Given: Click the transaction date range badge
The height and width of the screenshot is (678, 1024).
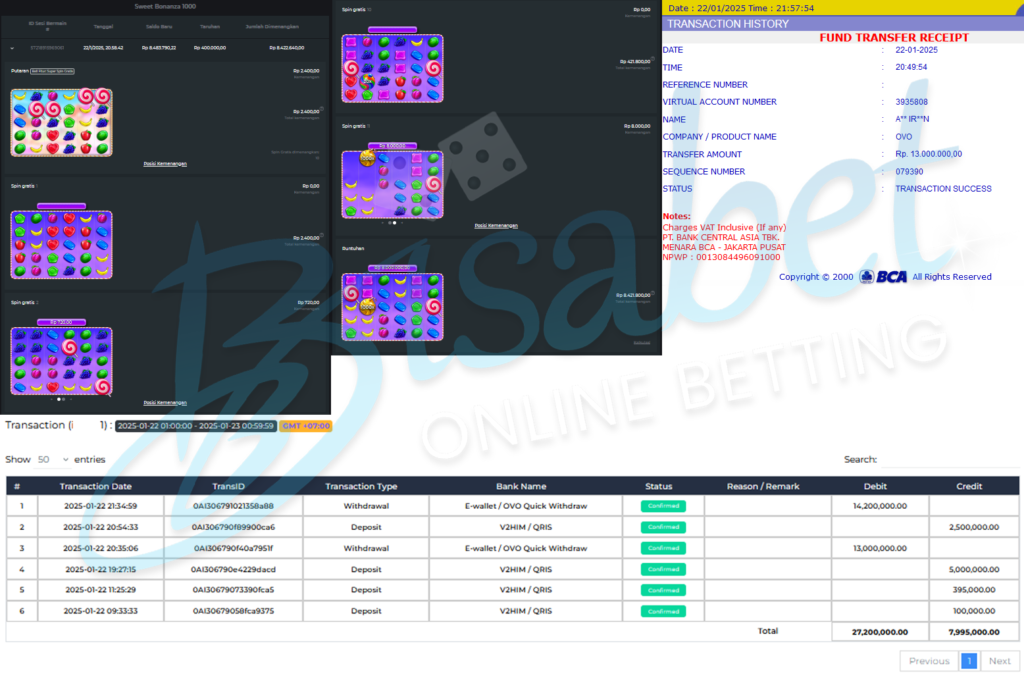Looking at the screenshot, I should [x=195, y=426].
